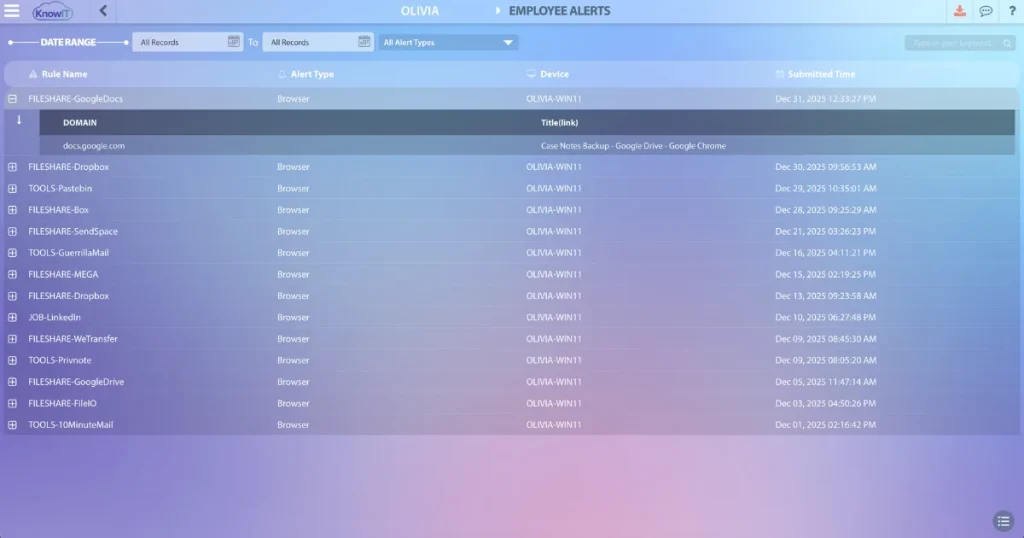Click OLIVIA-WIN11 device in TOOLS-Privnote row

pos(554,360)
